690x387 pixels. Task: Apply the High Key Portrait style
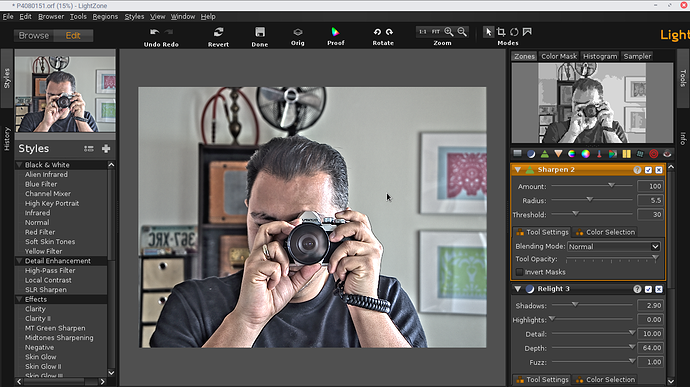click(x=52, y=203)
